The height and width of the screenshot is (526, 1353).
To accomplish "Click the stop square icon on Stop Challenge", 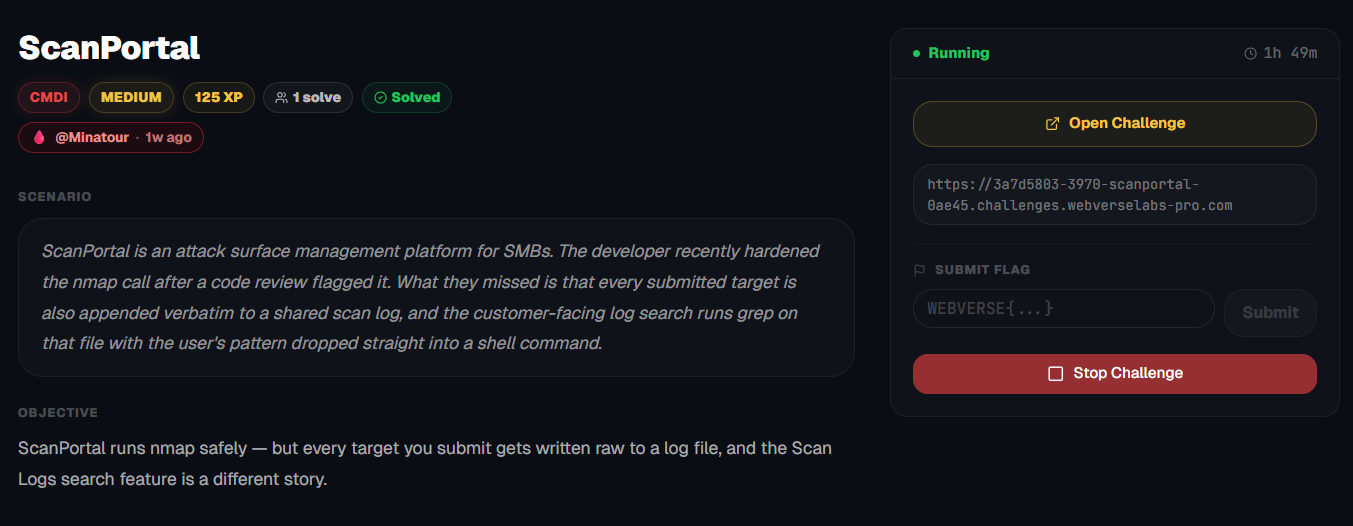I will (1055, 373).
